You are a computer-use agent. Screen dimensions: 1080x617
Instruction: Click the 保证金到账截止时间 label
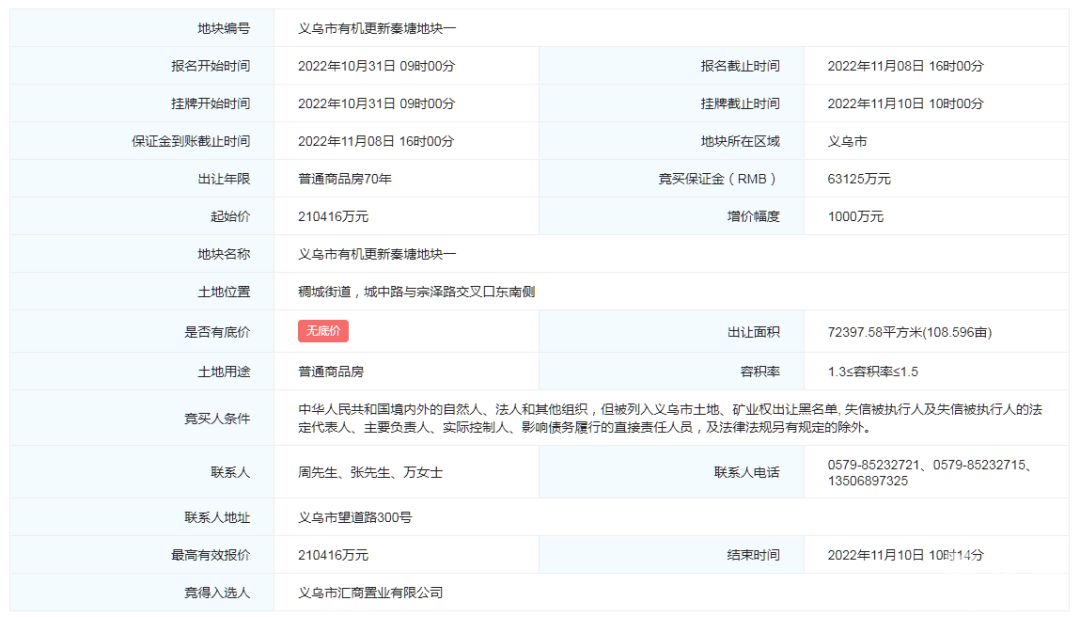point(190,142)
